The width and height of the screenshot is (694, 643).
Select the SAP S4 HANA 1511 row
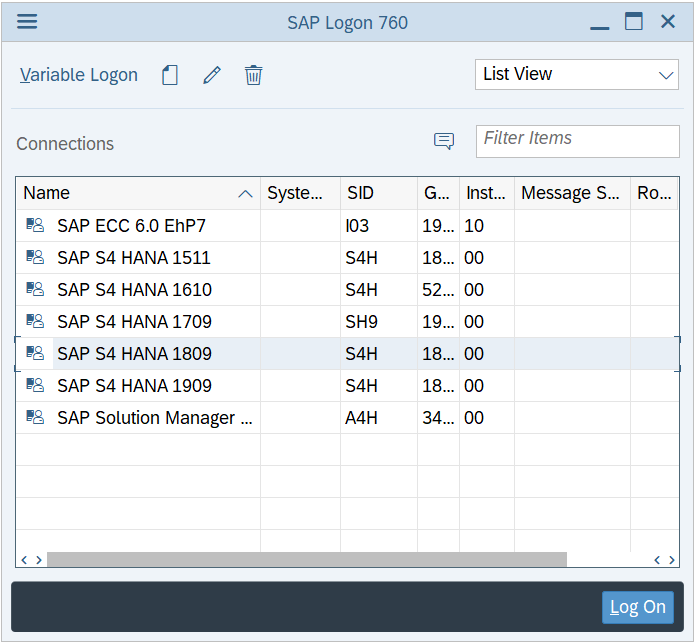[x=134, y=258]
